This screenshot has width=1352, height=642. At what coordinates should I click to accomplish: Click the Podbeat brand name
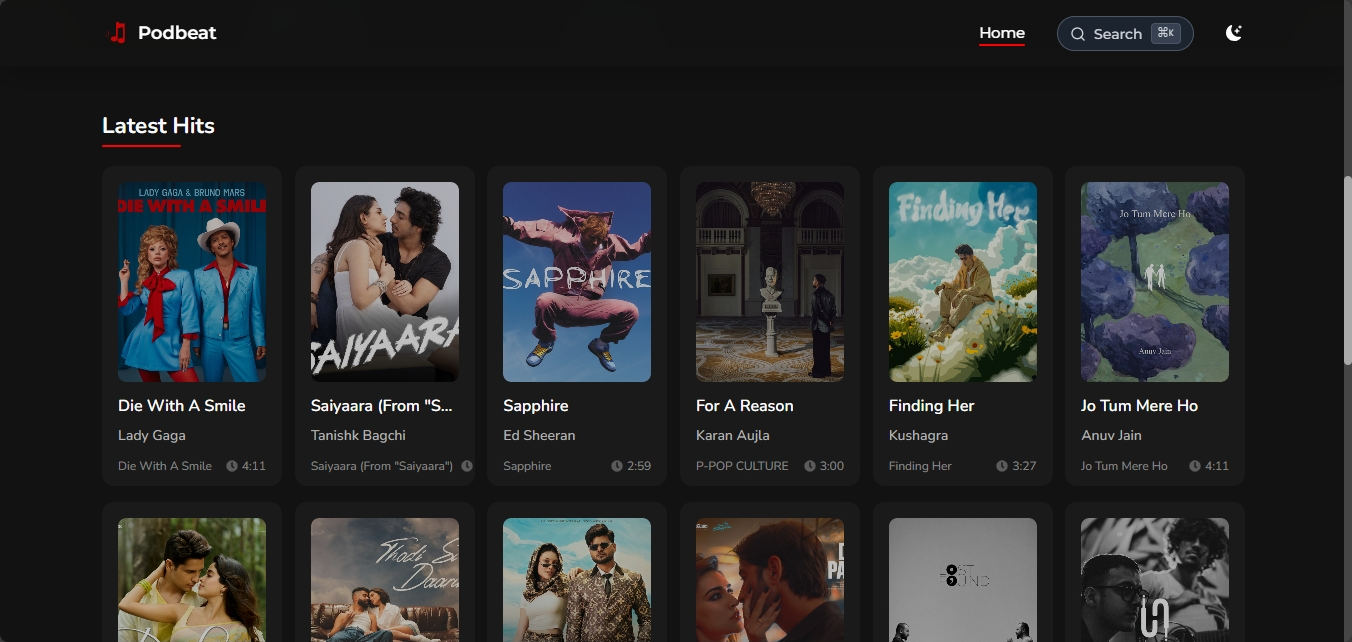[x=177, y=33]
